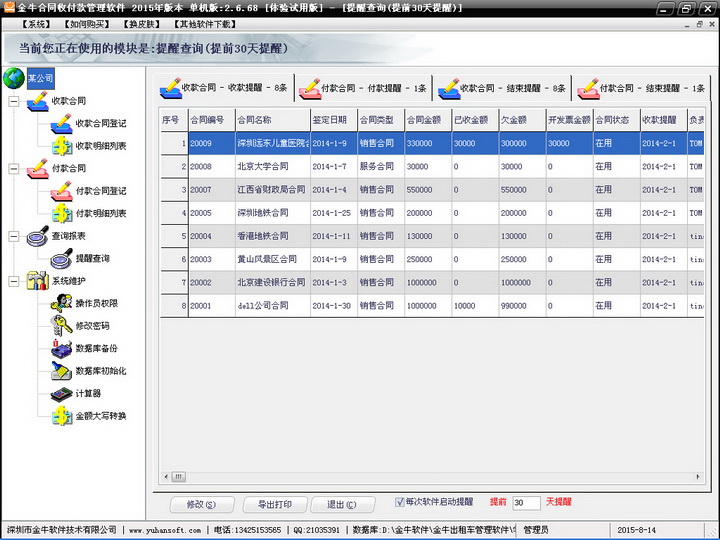The width and height of the screenshot is (720, 540).
Task: Toggle 每次软件启动提醒 checkbox
Action: click(399, 502)
